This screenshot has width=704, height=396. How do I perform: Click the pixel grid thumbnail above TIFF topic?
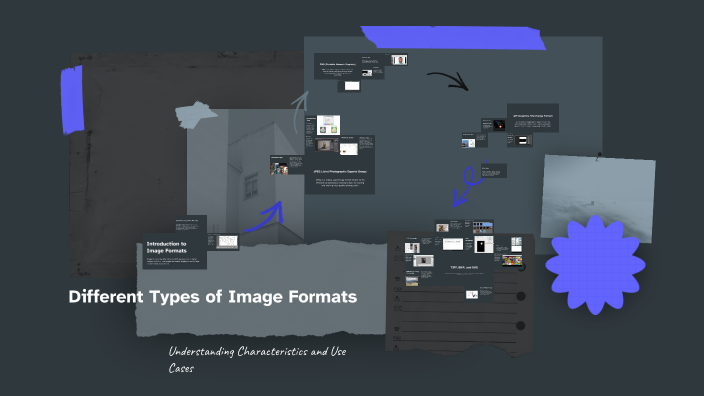483,227
